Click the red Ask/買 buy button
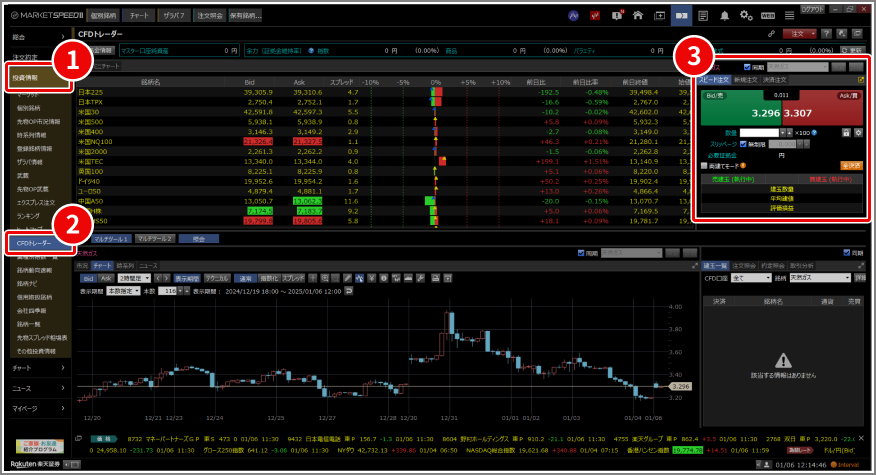876x475 pixels. [x=822, y=107]
